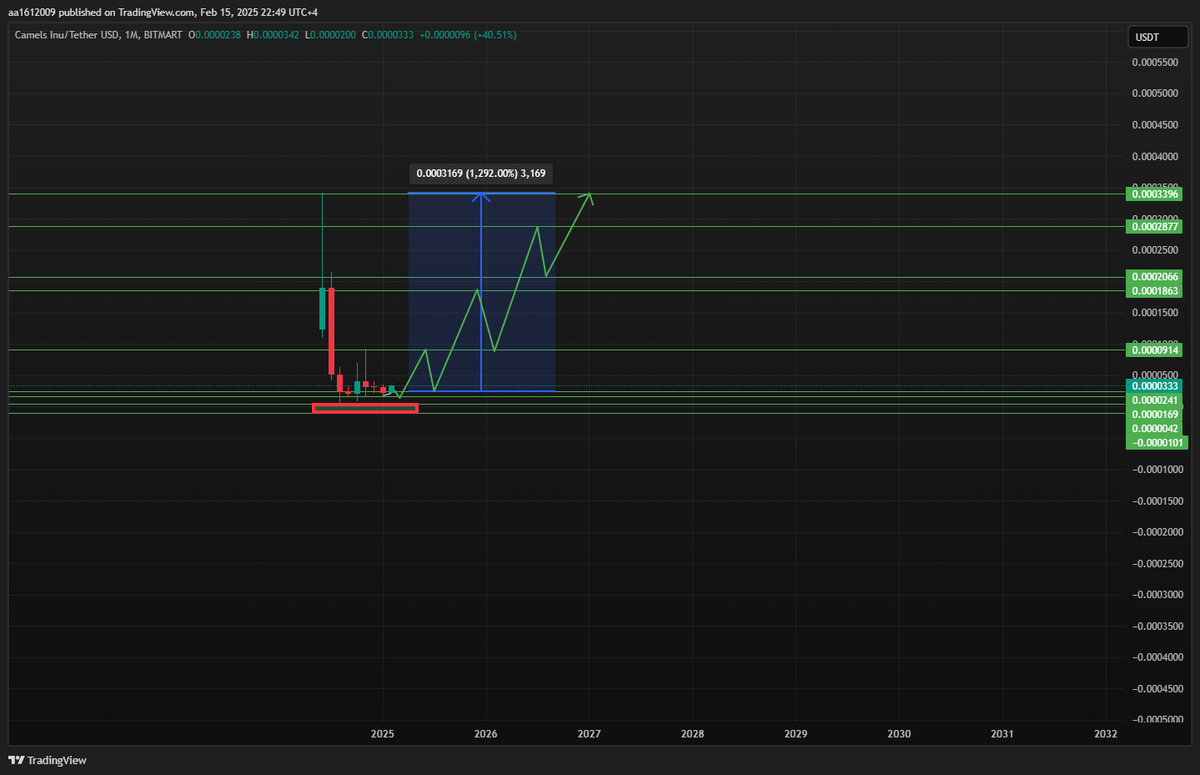The height and width of the screenshot is (775, 1200).
Task: Select the 0.0003396 price line label
Action: (1155, 194)
